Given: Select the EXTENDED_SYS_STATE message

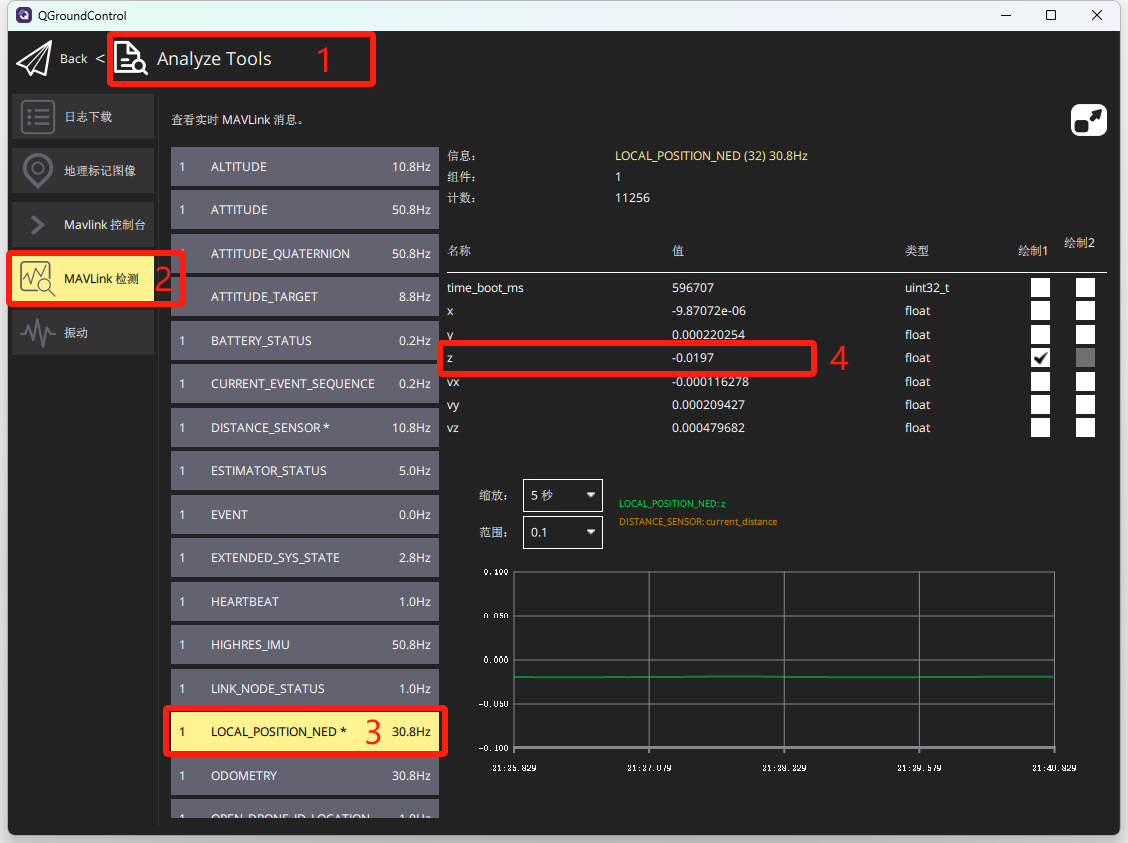Looking at the screenshot, I should [305, 558].
